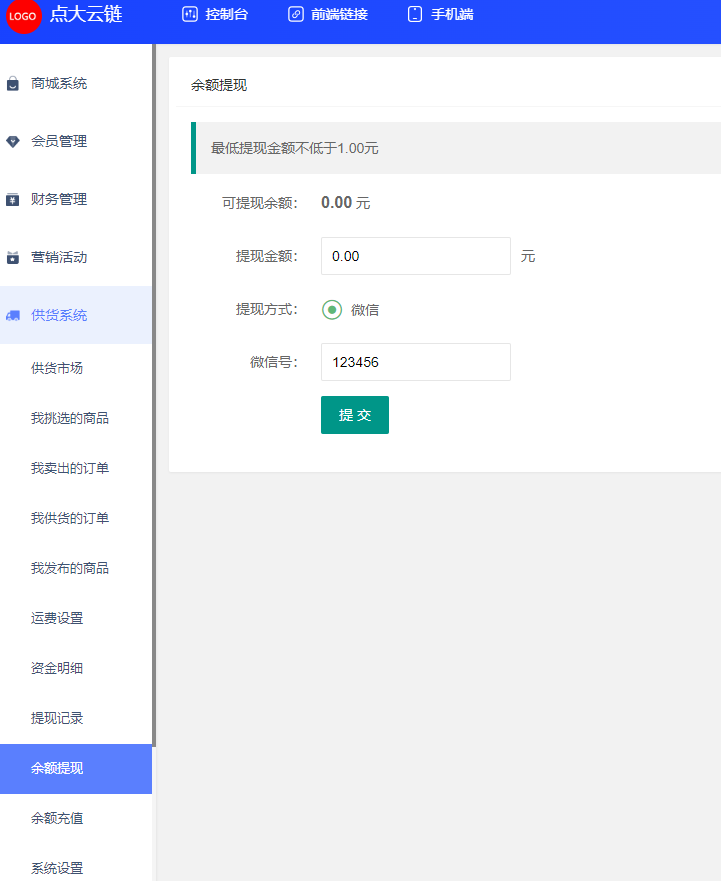This screenshot has height=881, width=721.
Task: Click the green 提交 button
Action: pyautogui.click(x=355, y=415)
